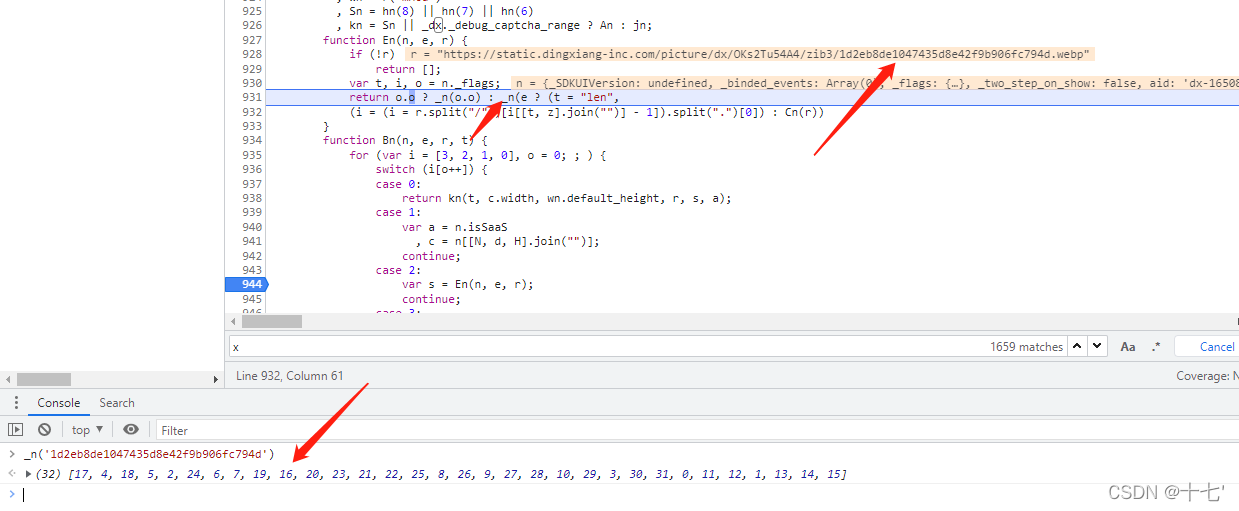Set a breakpoint on line number 932
Image resolution: width=1239 pixels, height=511 pixels.
251,112
